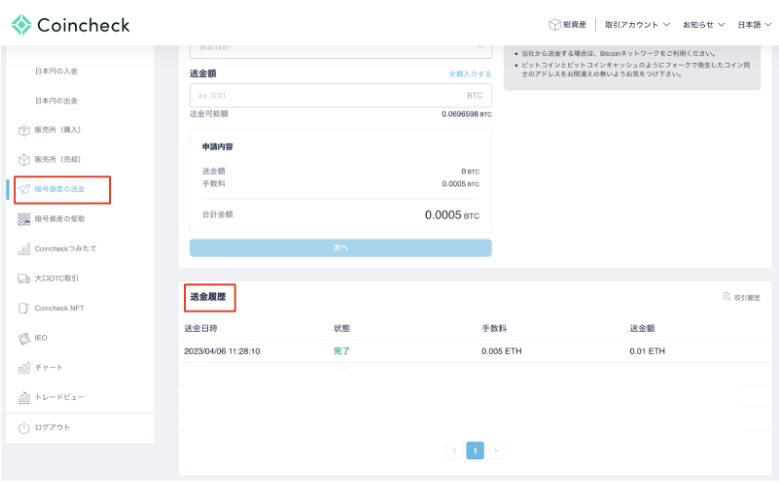Screen dimensions: 779x483
Task: Open the 日本語 language dropdown
Action: tap(757, 25)
